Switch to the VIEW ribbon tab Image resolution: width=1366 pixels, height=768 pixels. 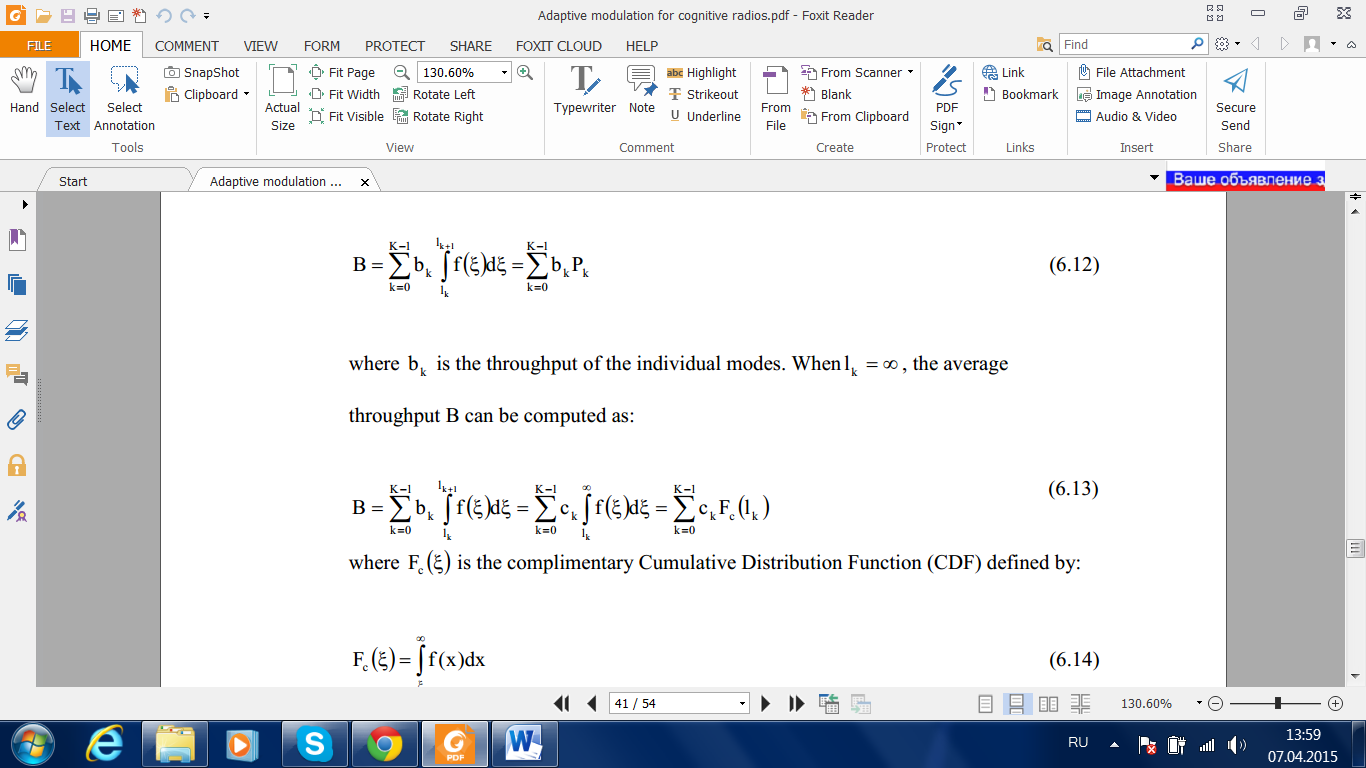point(261,45)
